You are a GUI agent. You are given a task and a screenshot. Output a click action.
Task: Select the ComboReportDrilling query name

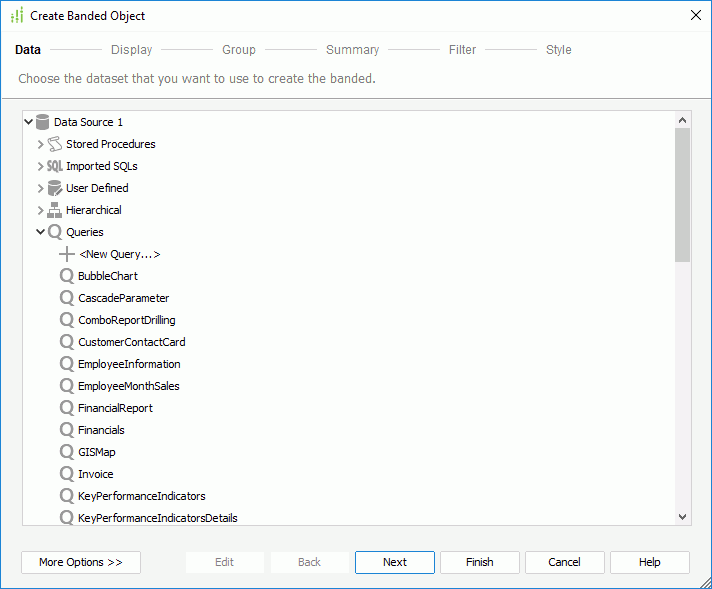coord(127,320)
